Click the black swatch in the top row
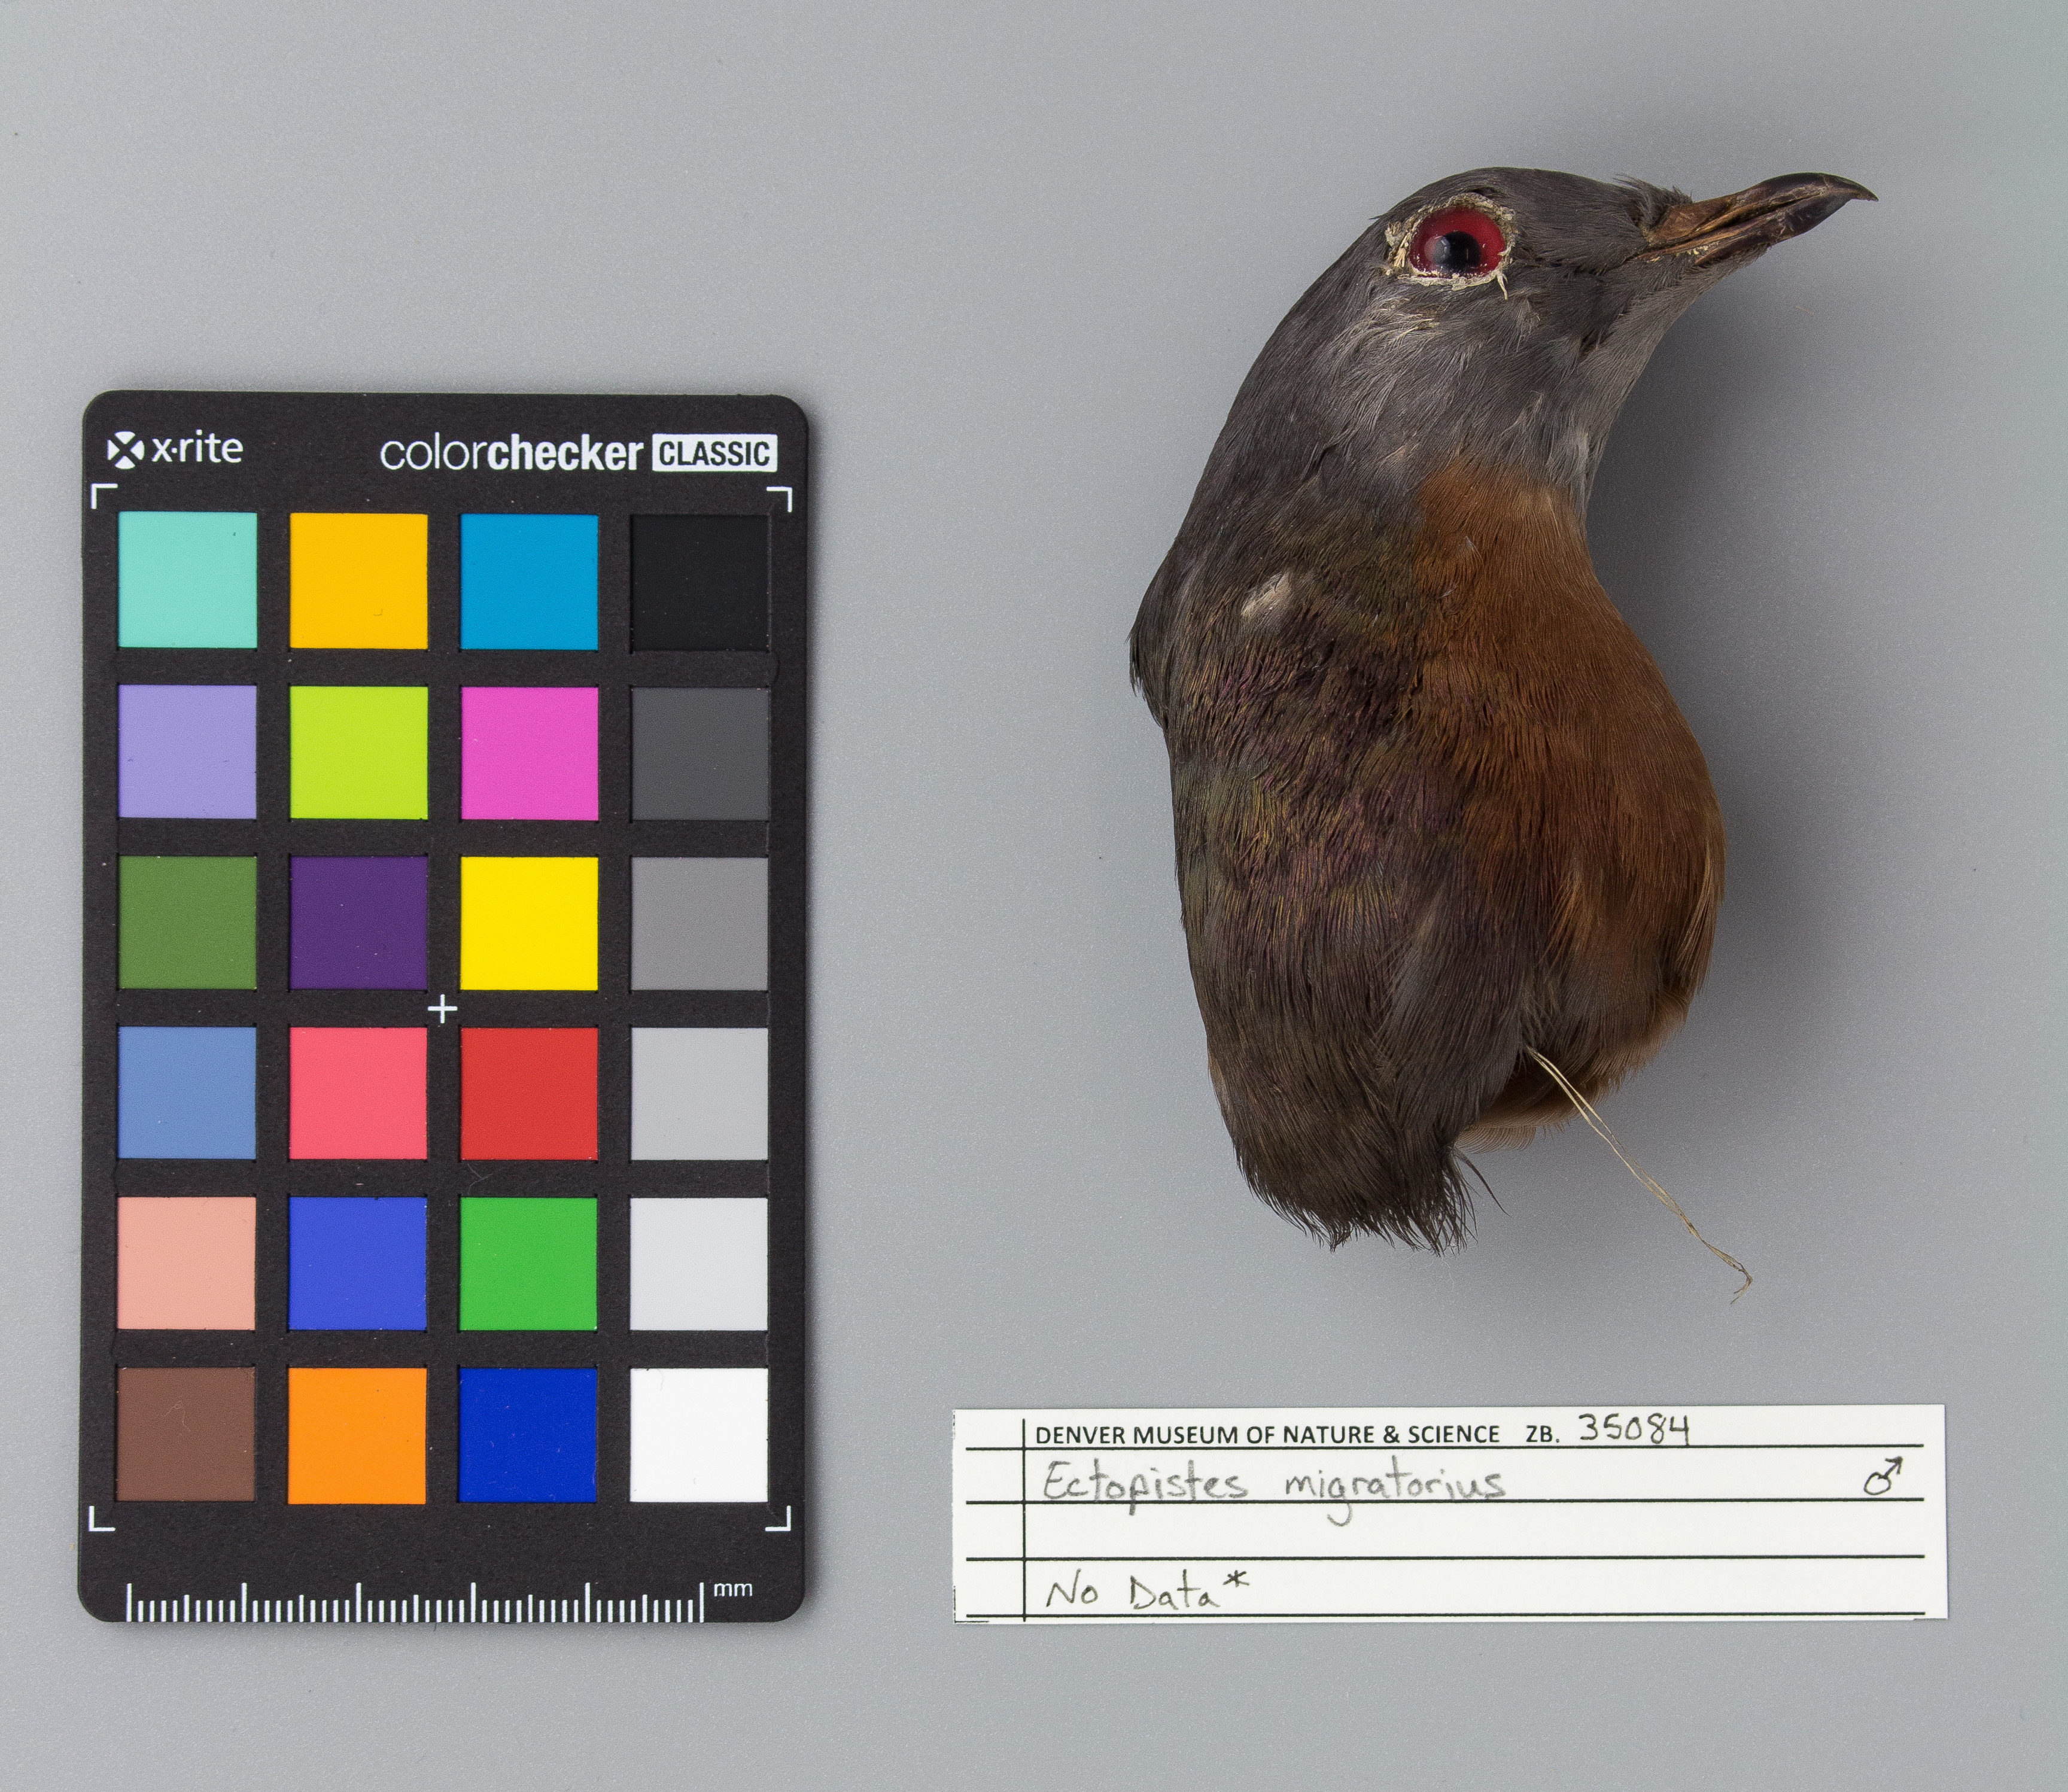2068x1792 pixels. 700,582
